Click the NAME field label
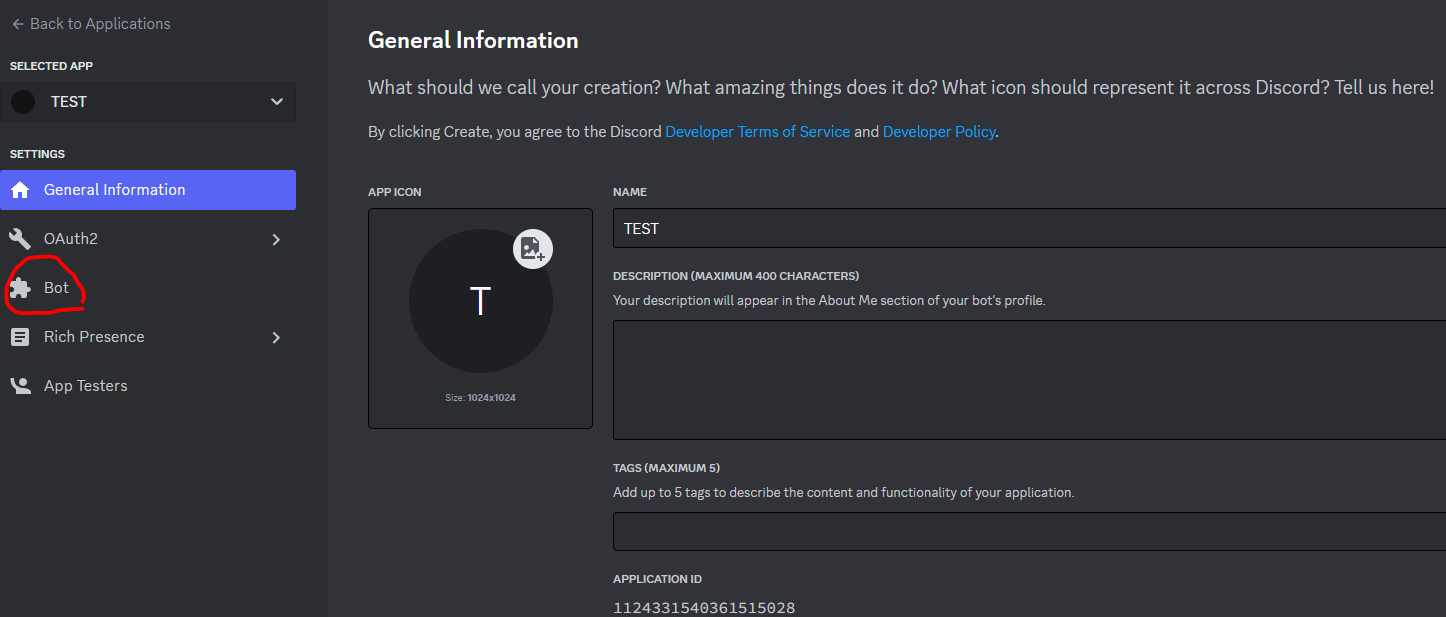This screenshot has width=1446, height=617. tap(630, 192)
